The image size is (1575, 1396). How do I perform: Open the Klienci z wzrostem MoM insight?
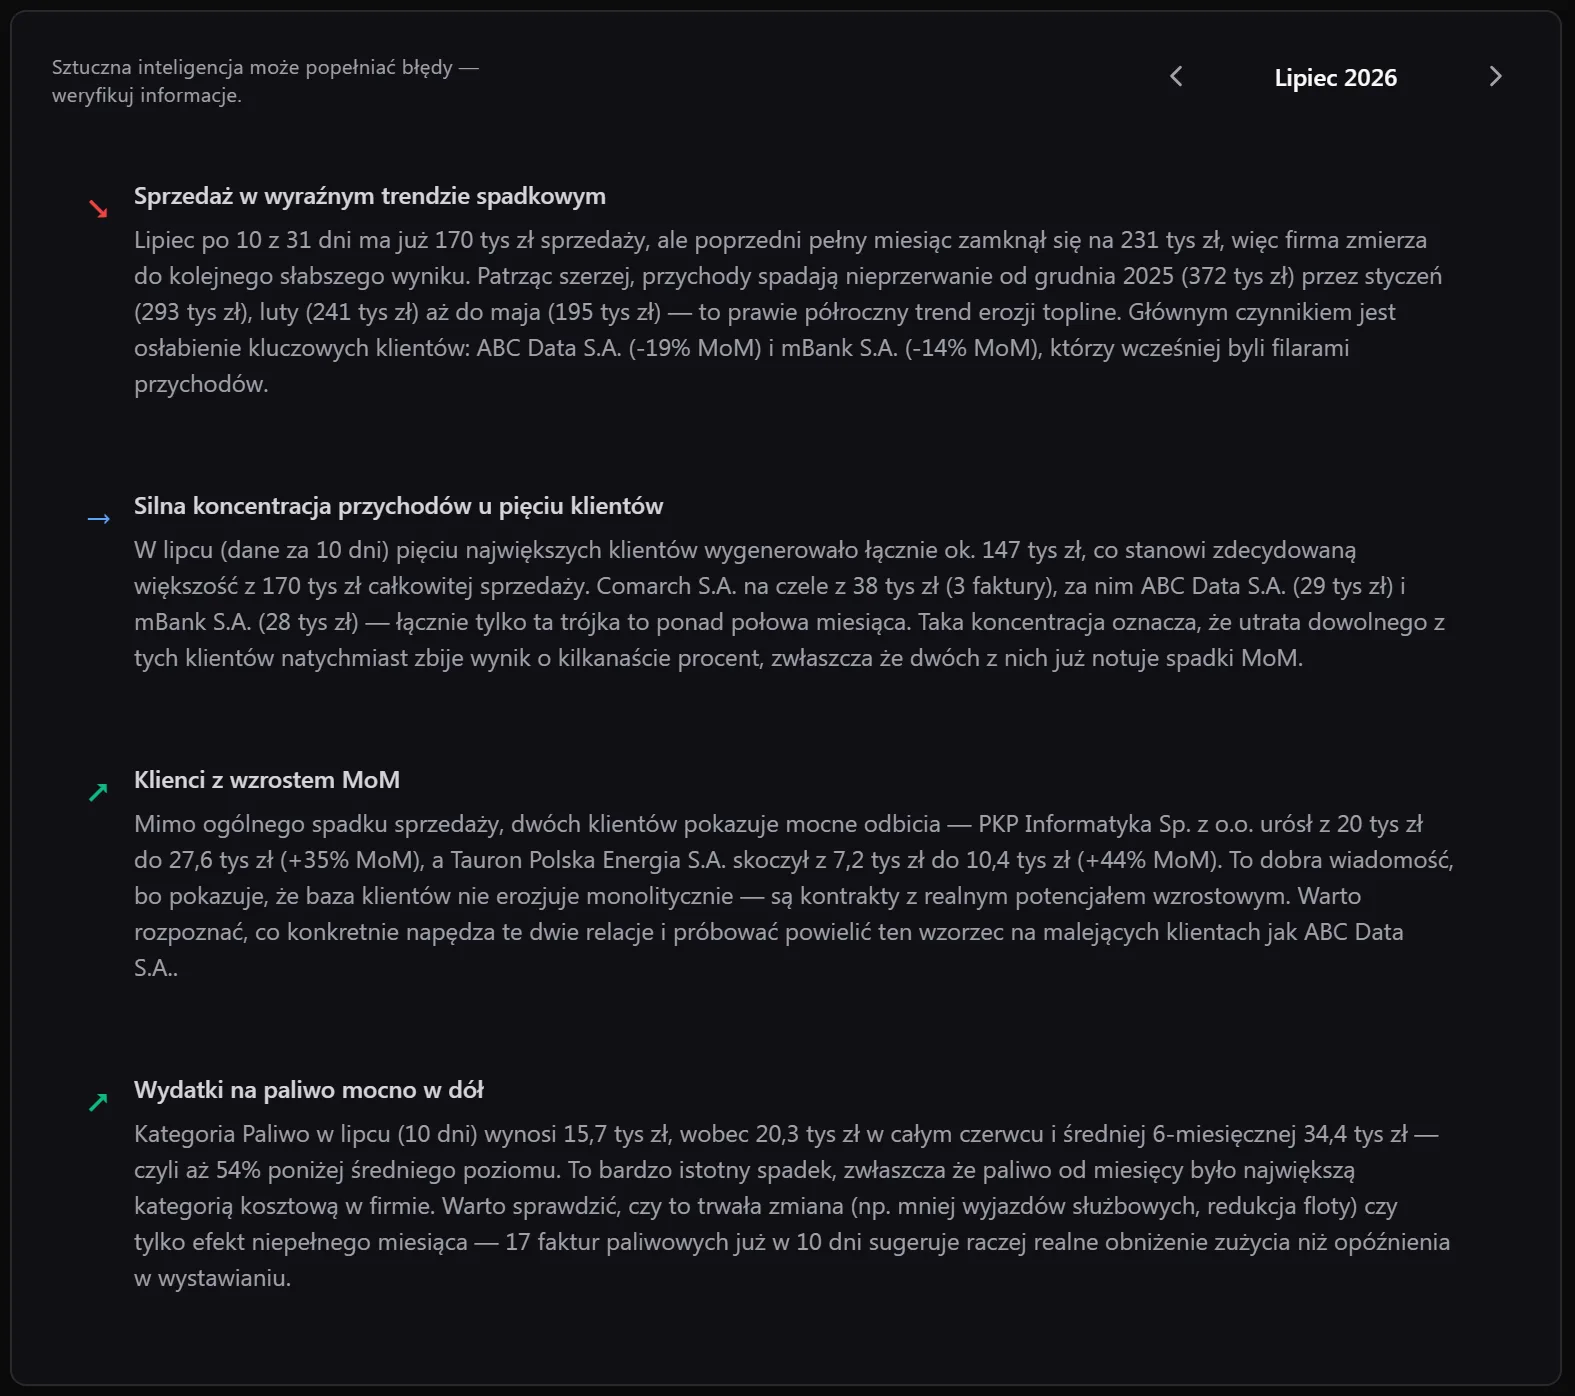267,780
